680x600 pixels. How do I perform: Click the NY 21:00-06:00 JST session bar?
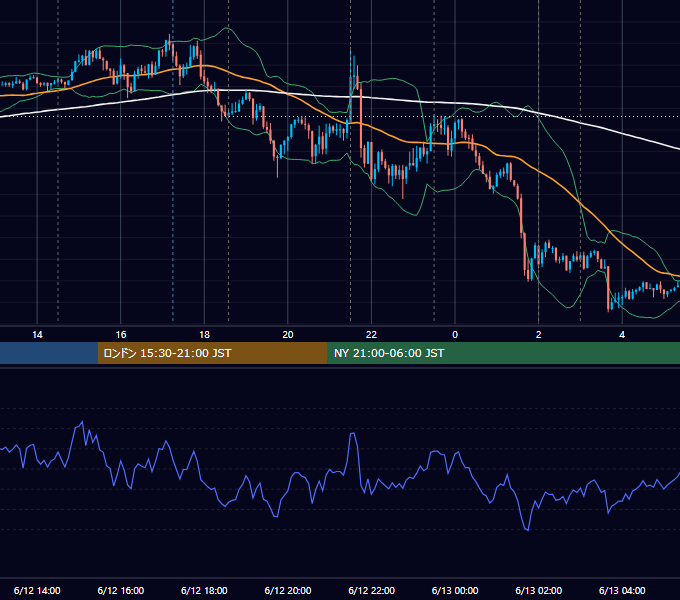pyautogui.click(x=503, y=353)
